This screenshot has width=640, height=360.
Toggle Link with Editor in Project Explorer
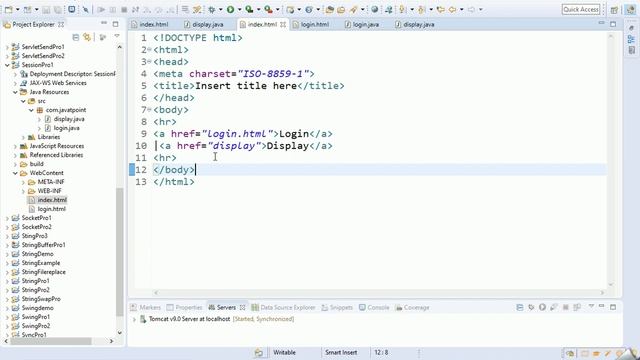click(87, 37)
